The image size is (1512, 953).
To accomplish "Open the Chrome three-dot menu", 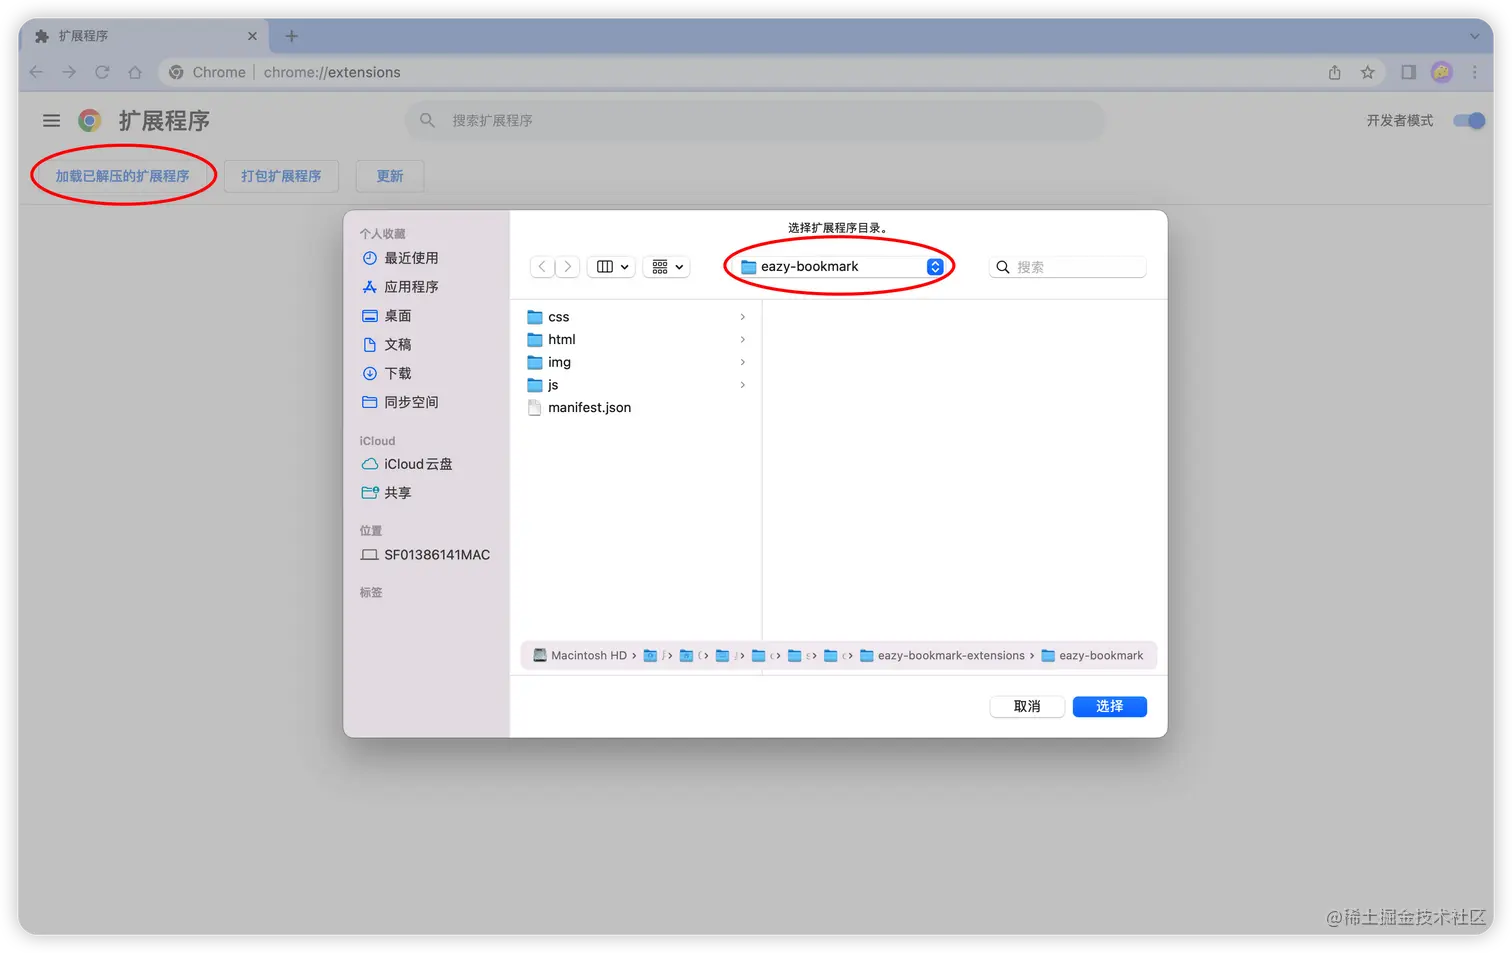I will point(1474,72).
